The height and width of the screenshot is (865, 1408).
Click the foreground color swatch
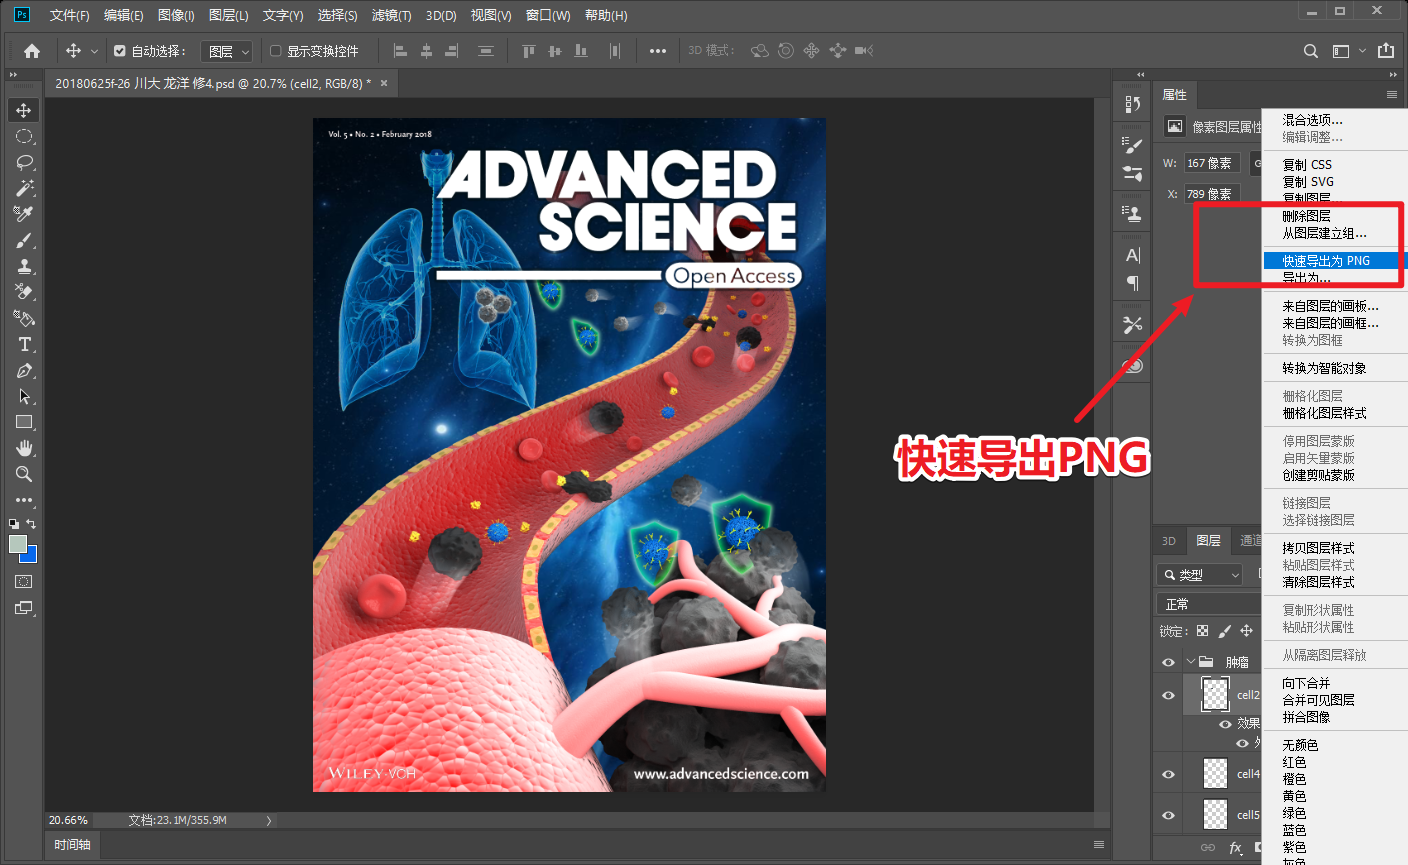(18, 544)
